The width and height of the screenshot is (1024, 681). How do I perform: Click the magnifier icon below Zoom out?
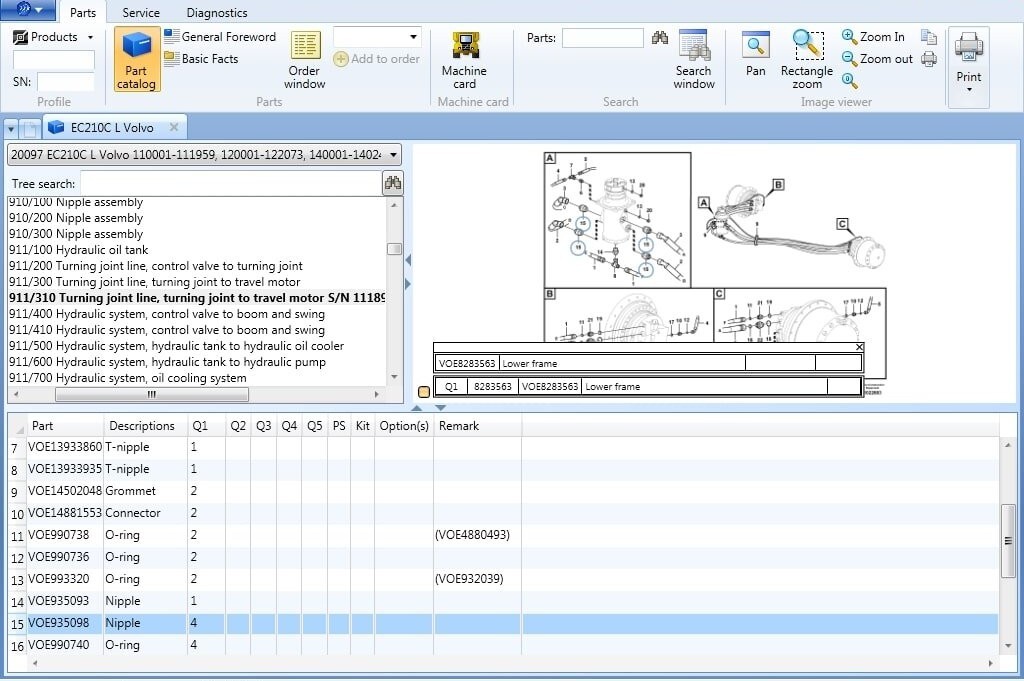point(850,81)
